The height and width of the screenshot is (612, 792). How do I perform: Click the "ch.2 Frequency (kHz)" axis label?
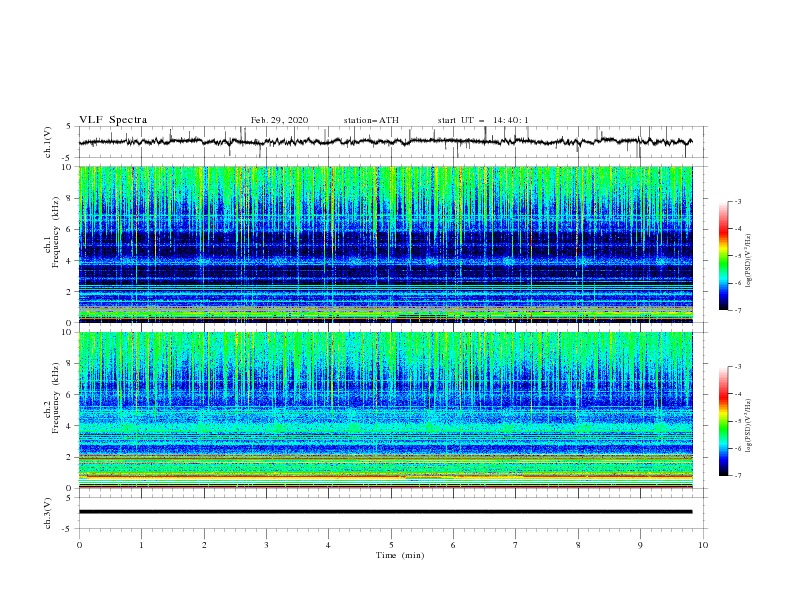[x=52, y=398]
